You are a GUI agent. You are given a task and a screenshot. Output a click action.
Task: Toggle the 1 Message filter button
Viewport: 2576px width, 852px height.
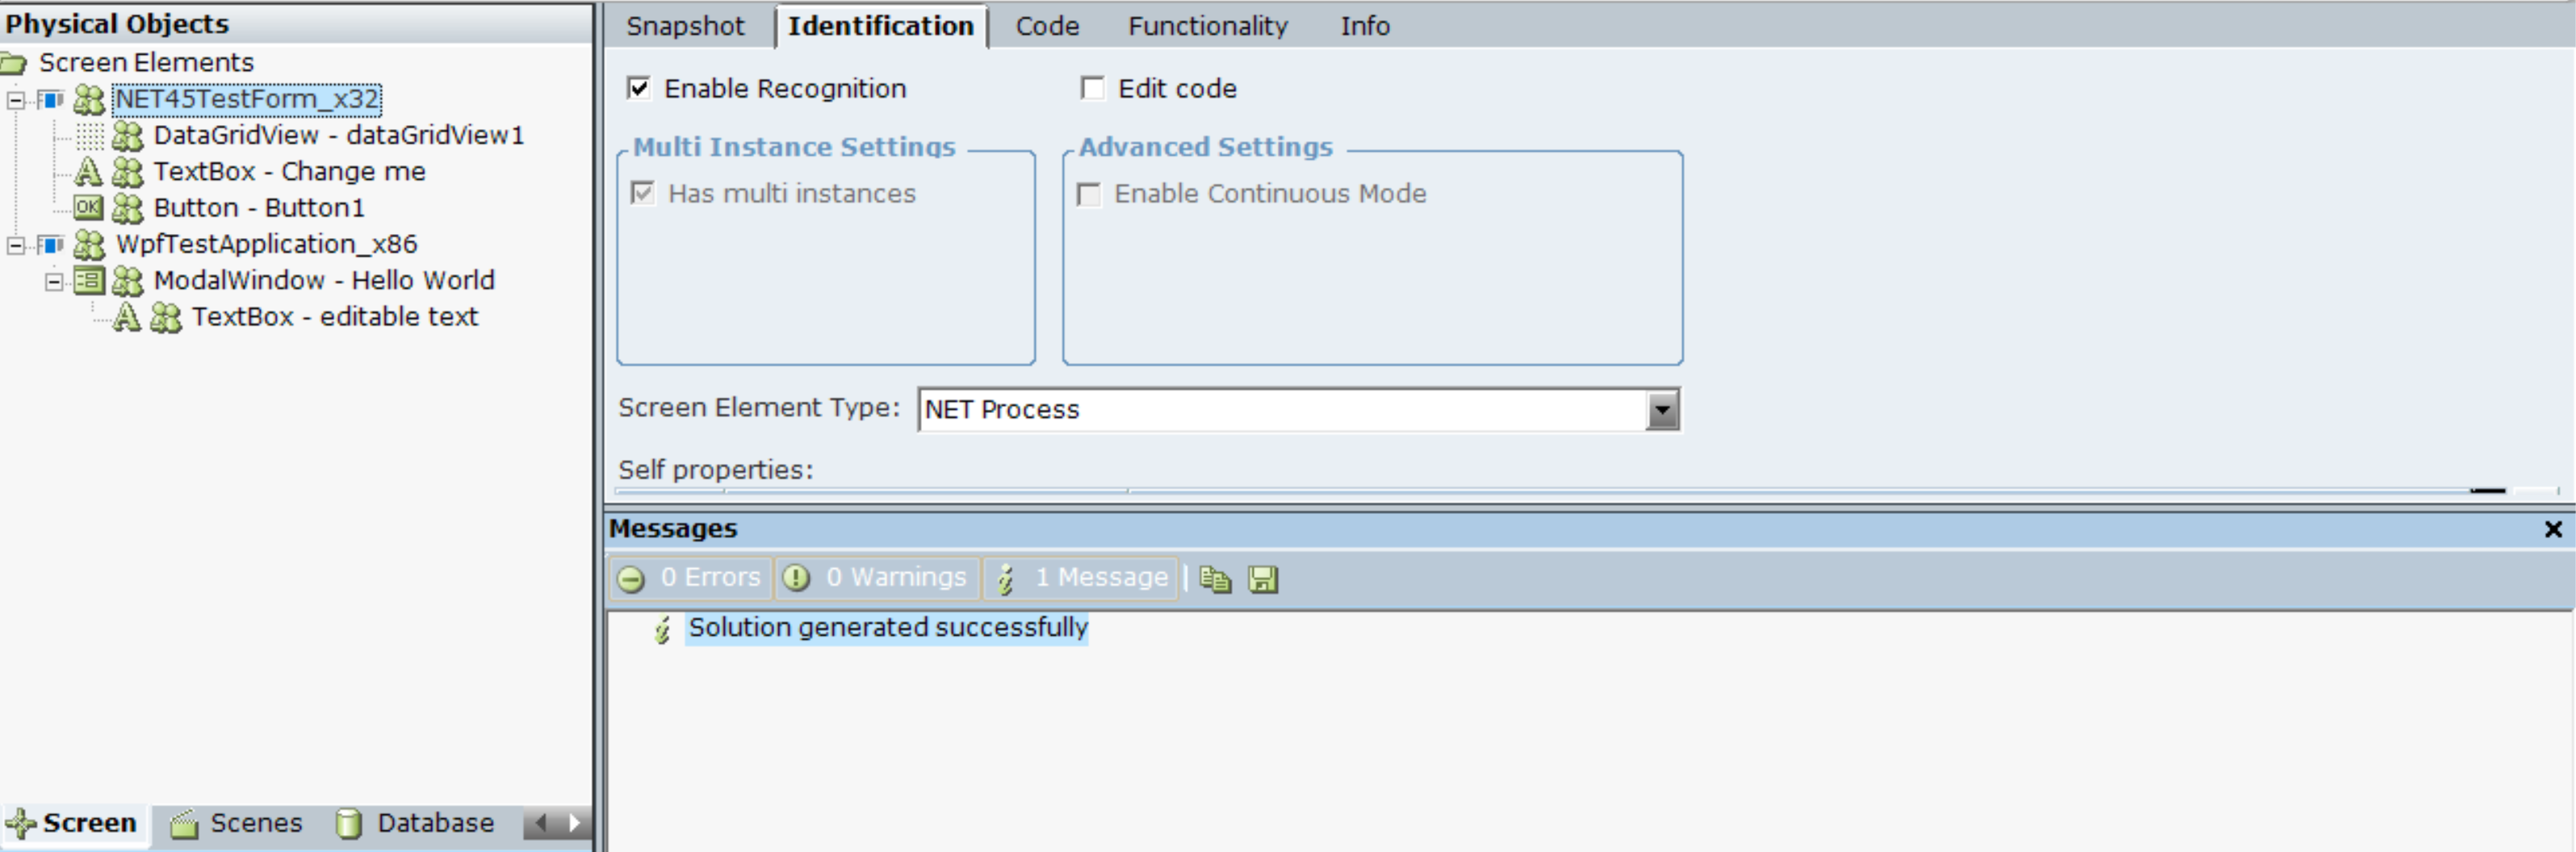1082,578
